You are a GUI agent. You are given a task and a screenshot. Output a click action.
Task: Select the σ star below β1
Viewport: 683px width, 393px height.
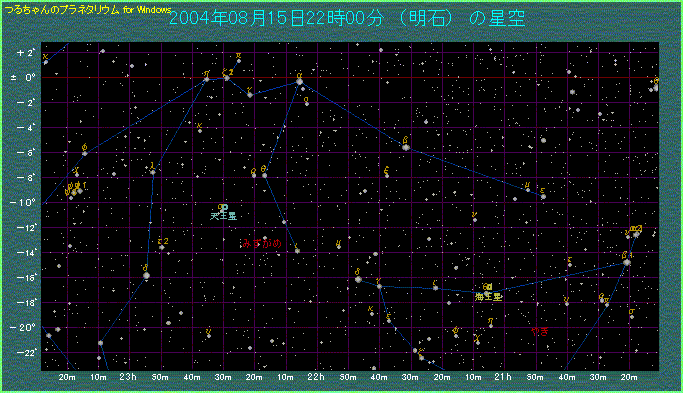pos(632,317)
